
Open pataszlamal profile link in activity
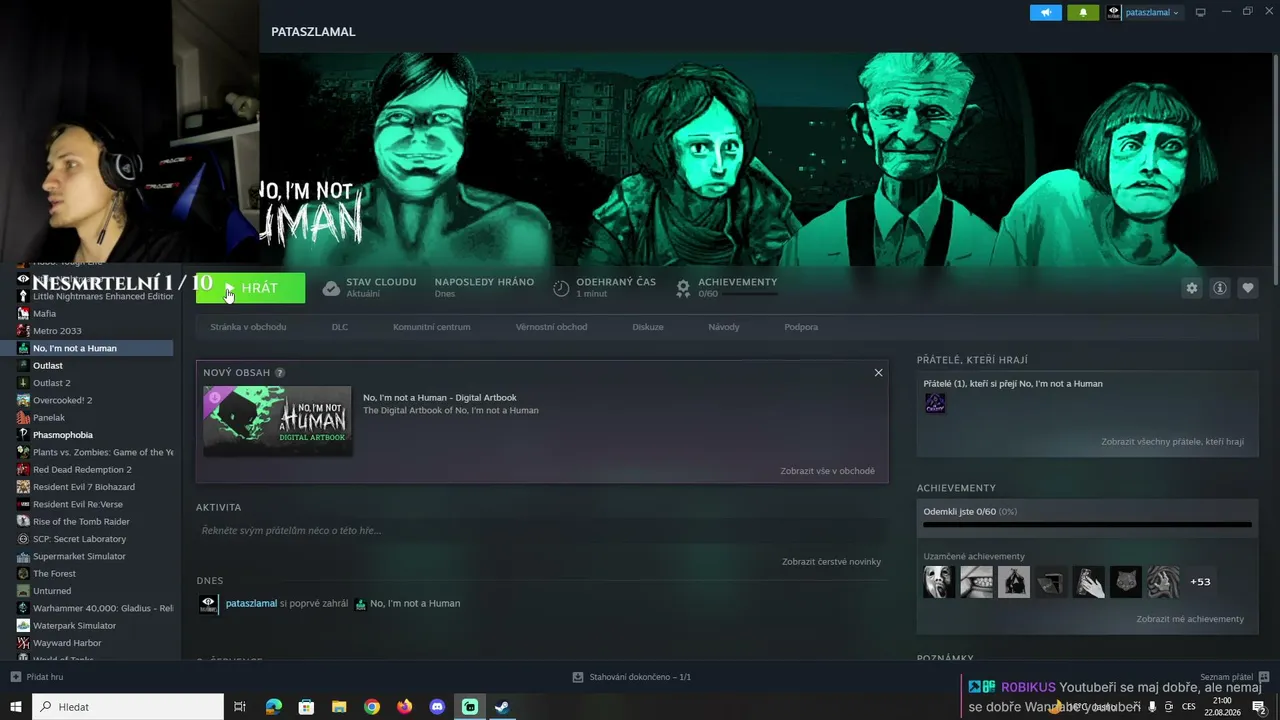tap(251, 603)
